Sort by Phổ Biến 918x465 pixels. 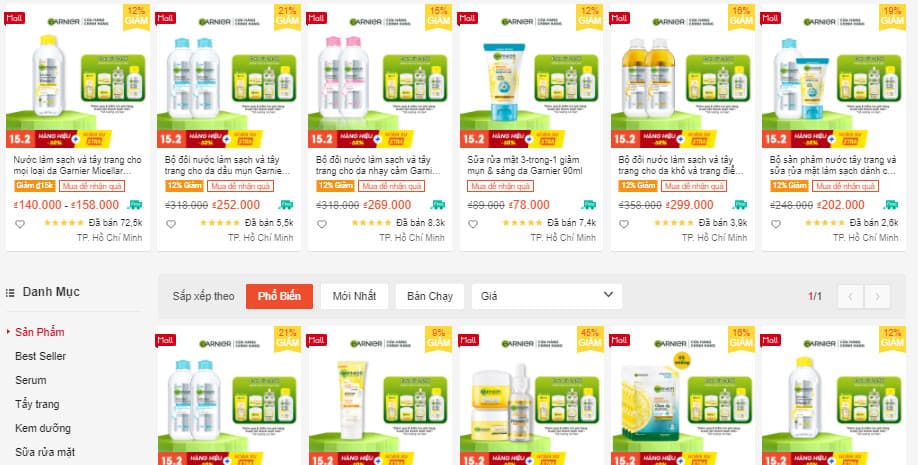point(279,296)
